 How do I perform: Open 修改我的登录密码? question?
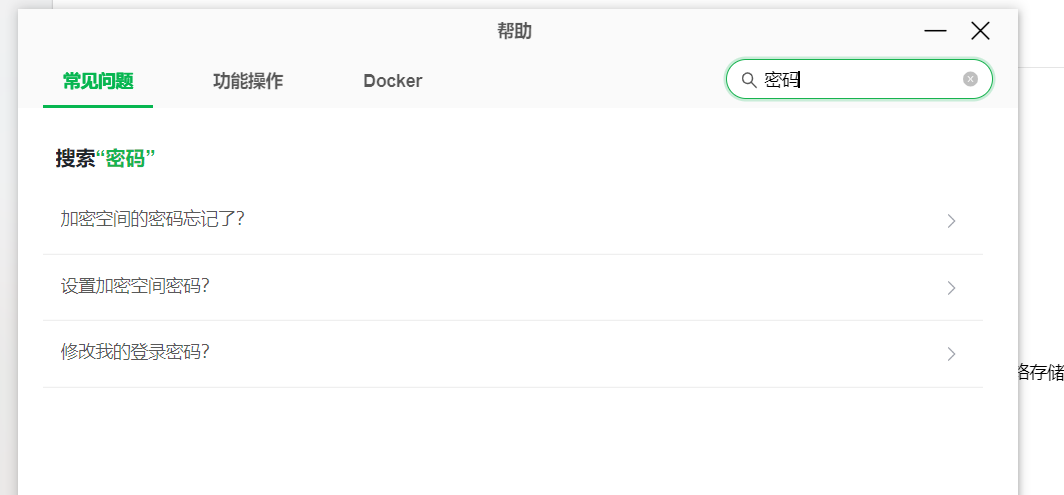click(513, 353)
